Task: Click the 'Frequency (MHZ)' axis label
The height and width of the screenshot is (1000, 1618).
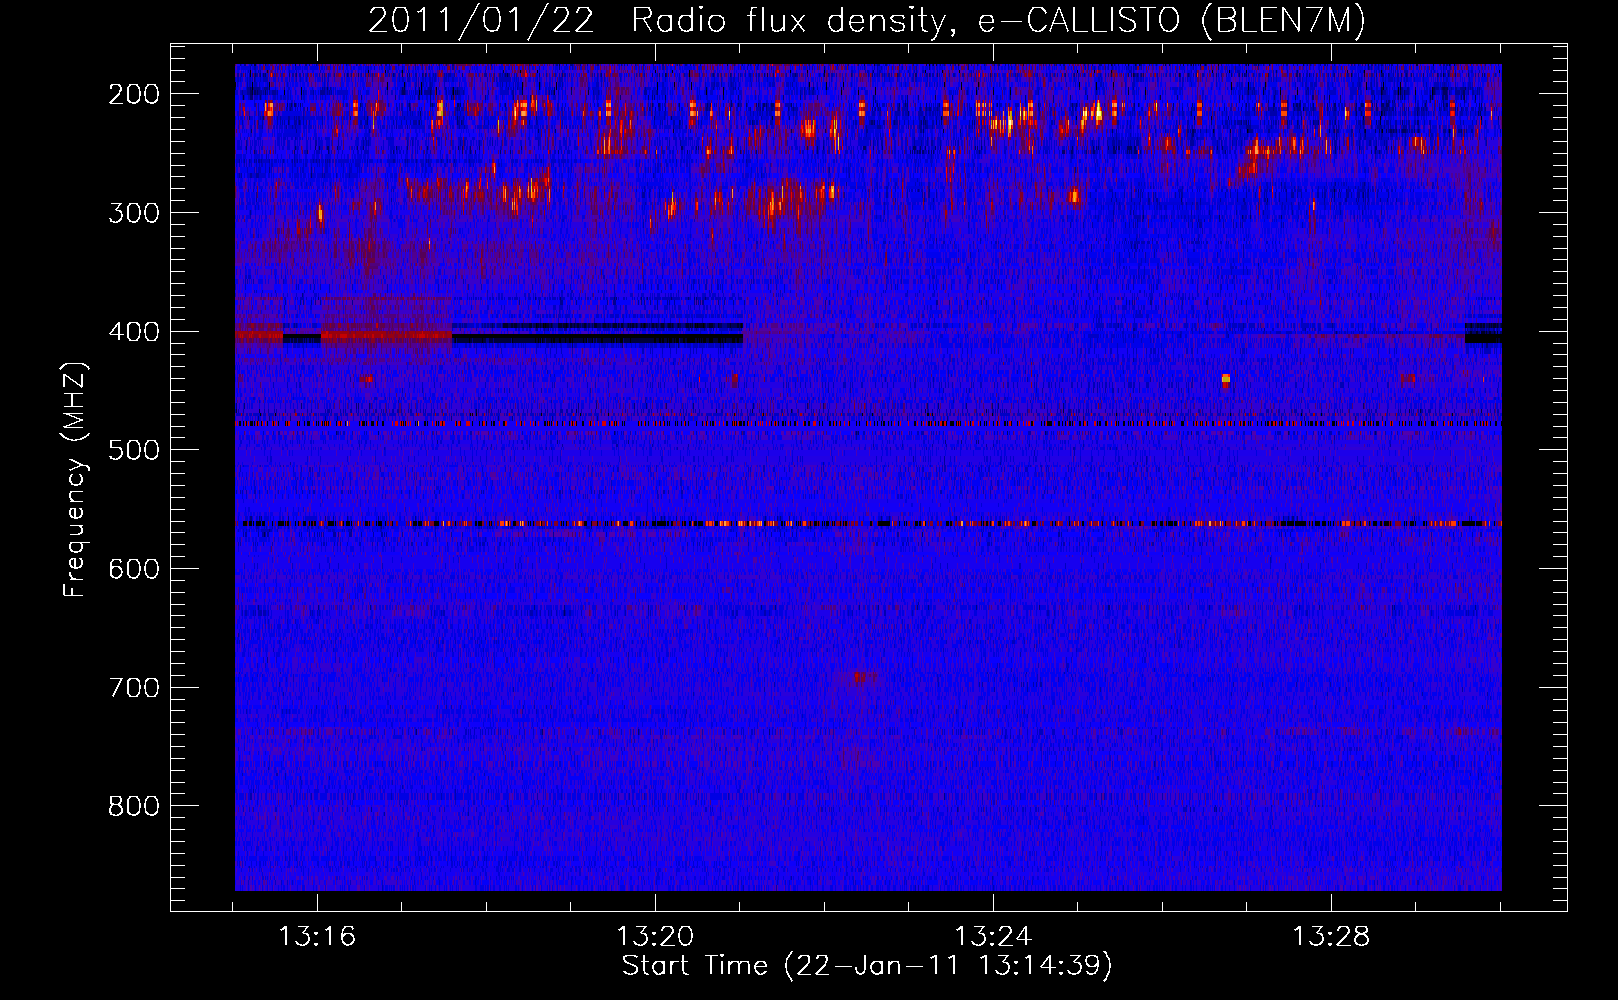Action: (75, 479)
